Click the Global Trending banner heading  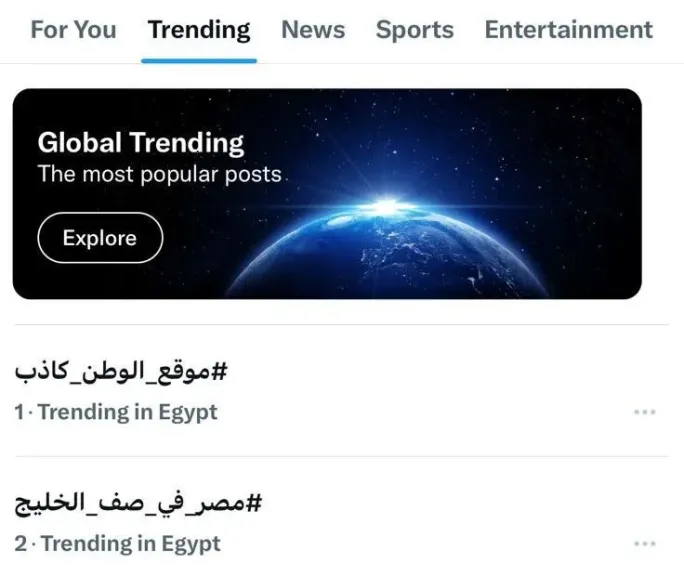[x=141, y=142]
